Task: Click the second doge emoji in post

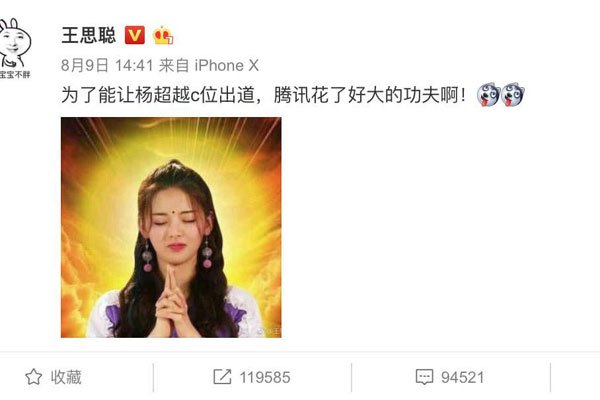Action: [513, 95]
